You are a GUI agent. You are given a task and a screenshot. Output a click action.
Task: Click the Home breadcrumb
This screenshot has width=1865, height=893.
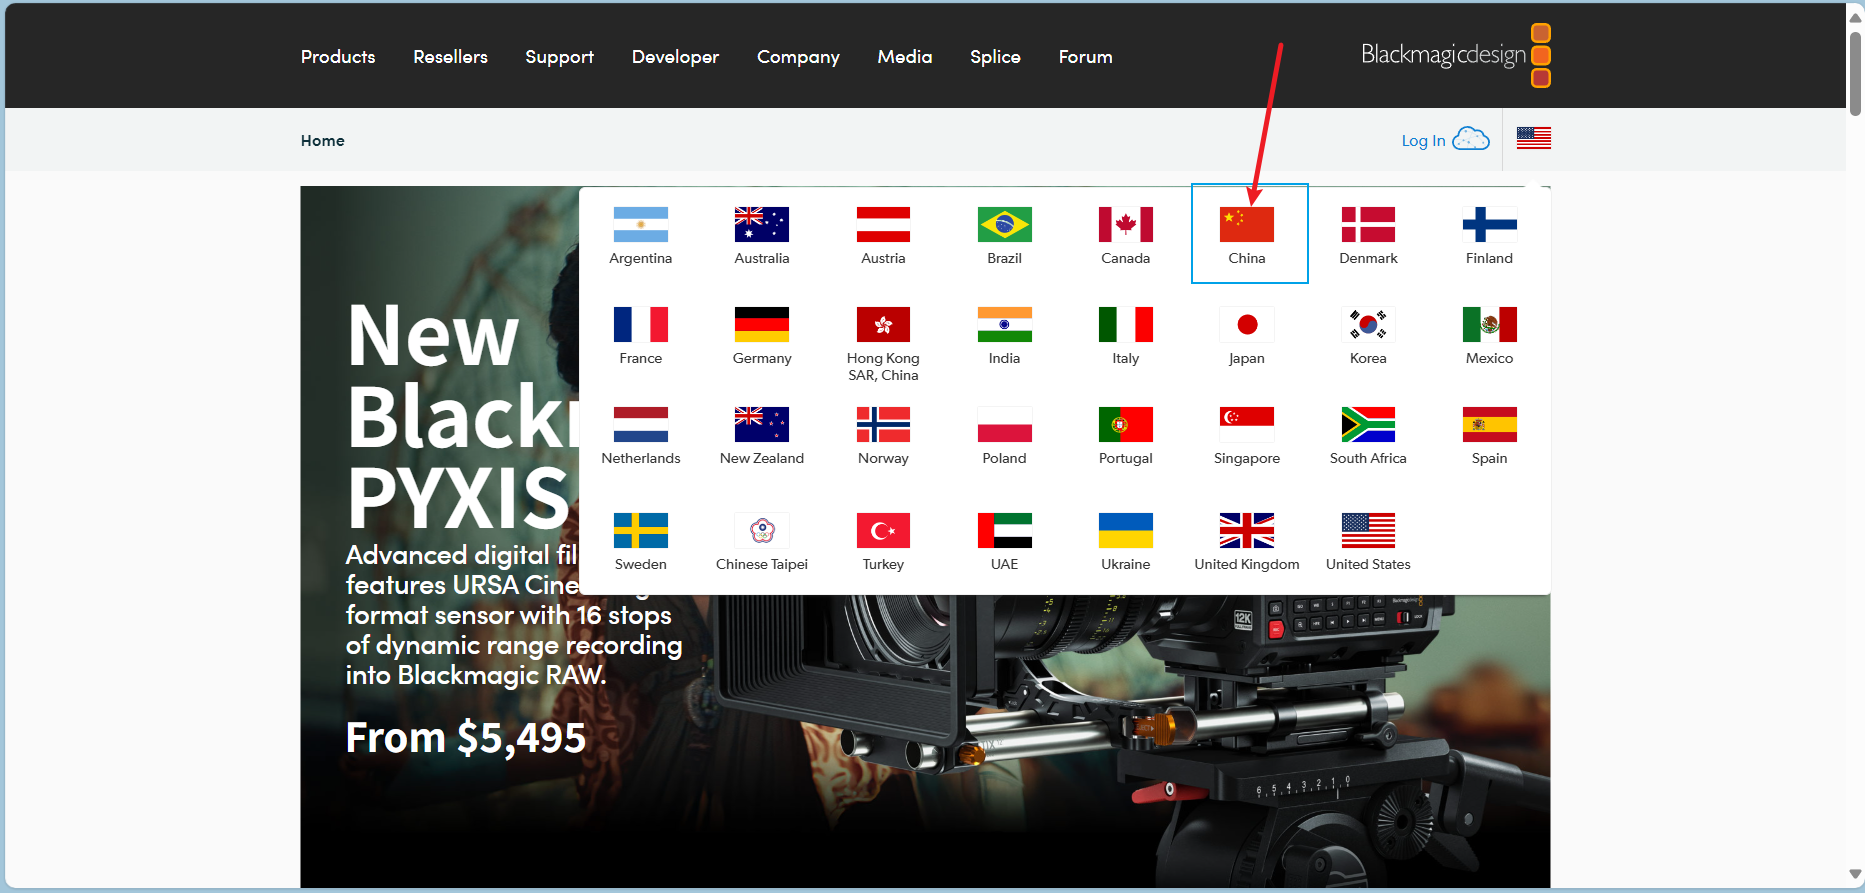pos(322,141)
